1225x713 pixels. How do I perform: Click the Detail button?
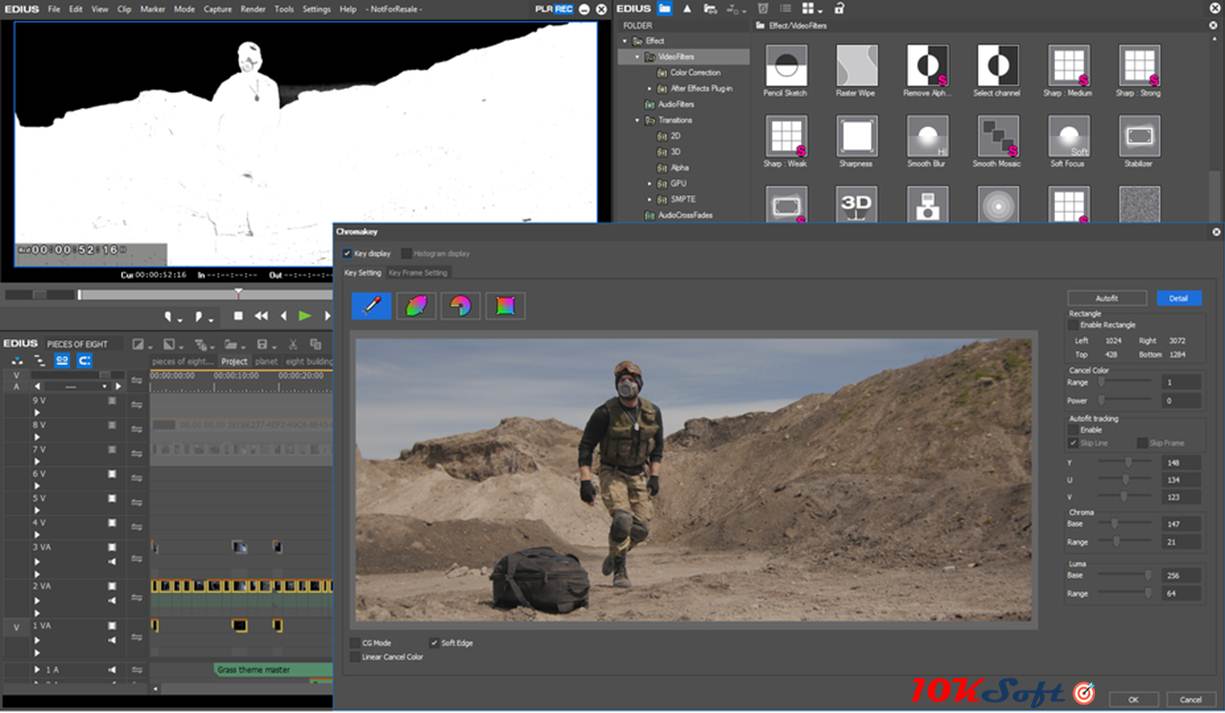coord(1179,298)
